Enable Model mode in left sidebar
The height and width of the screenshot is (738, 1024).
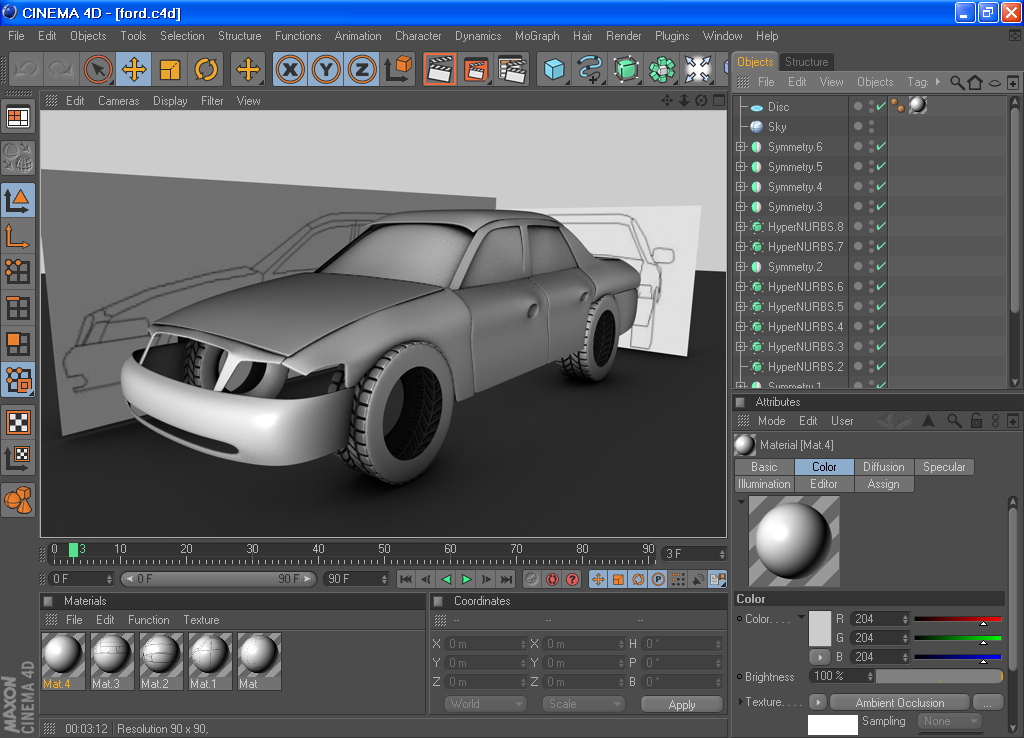click(18, 201)
